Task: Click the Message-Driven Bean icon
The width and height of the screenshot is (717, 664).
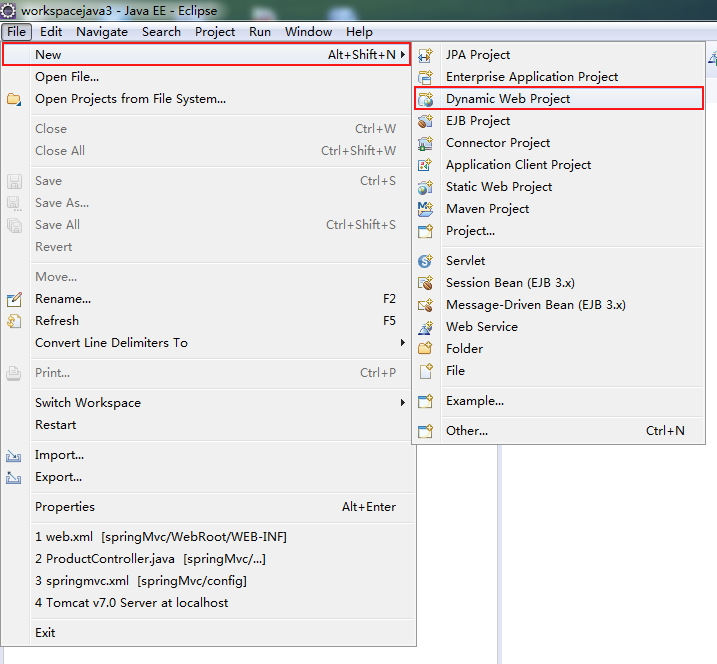Action: click(425, 305)
